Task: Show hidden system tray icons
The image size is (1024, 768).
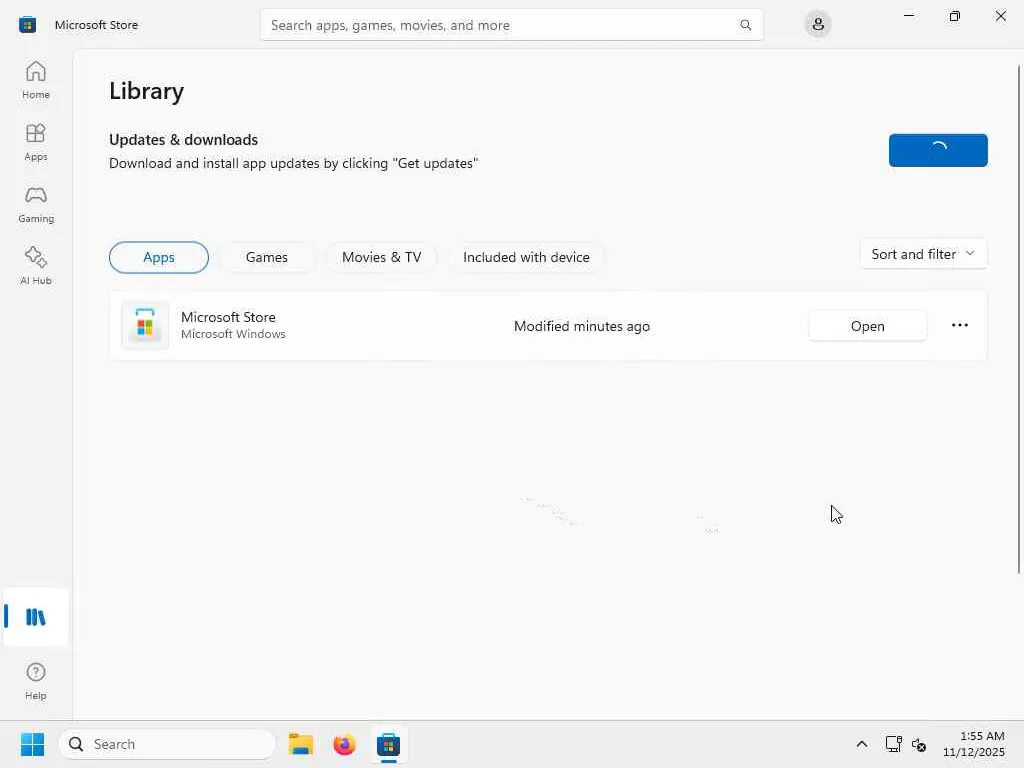Action: tap(861, 744)
